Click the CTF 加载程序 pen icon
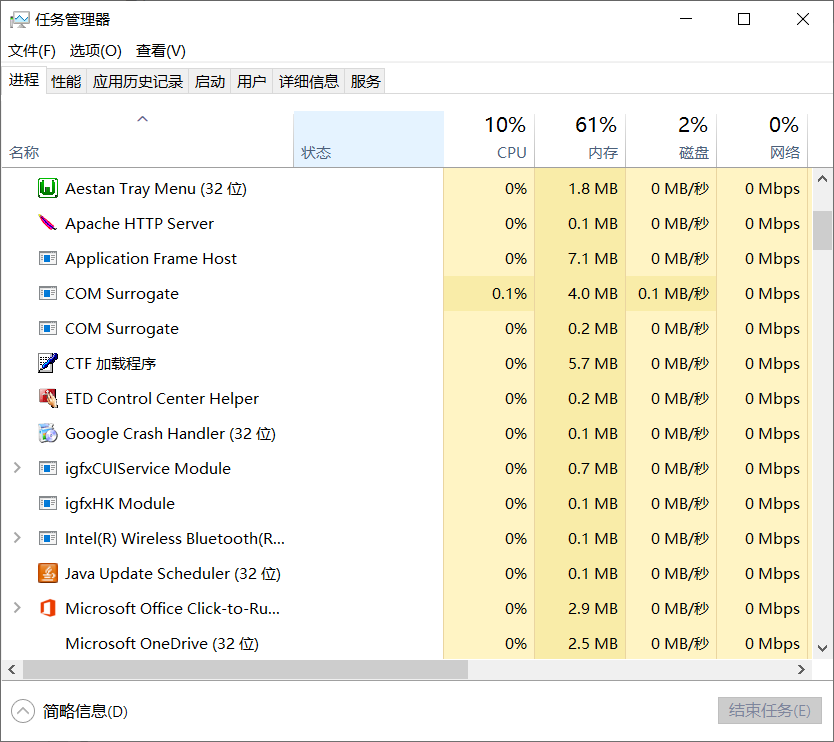 click(x=48, y=363)
